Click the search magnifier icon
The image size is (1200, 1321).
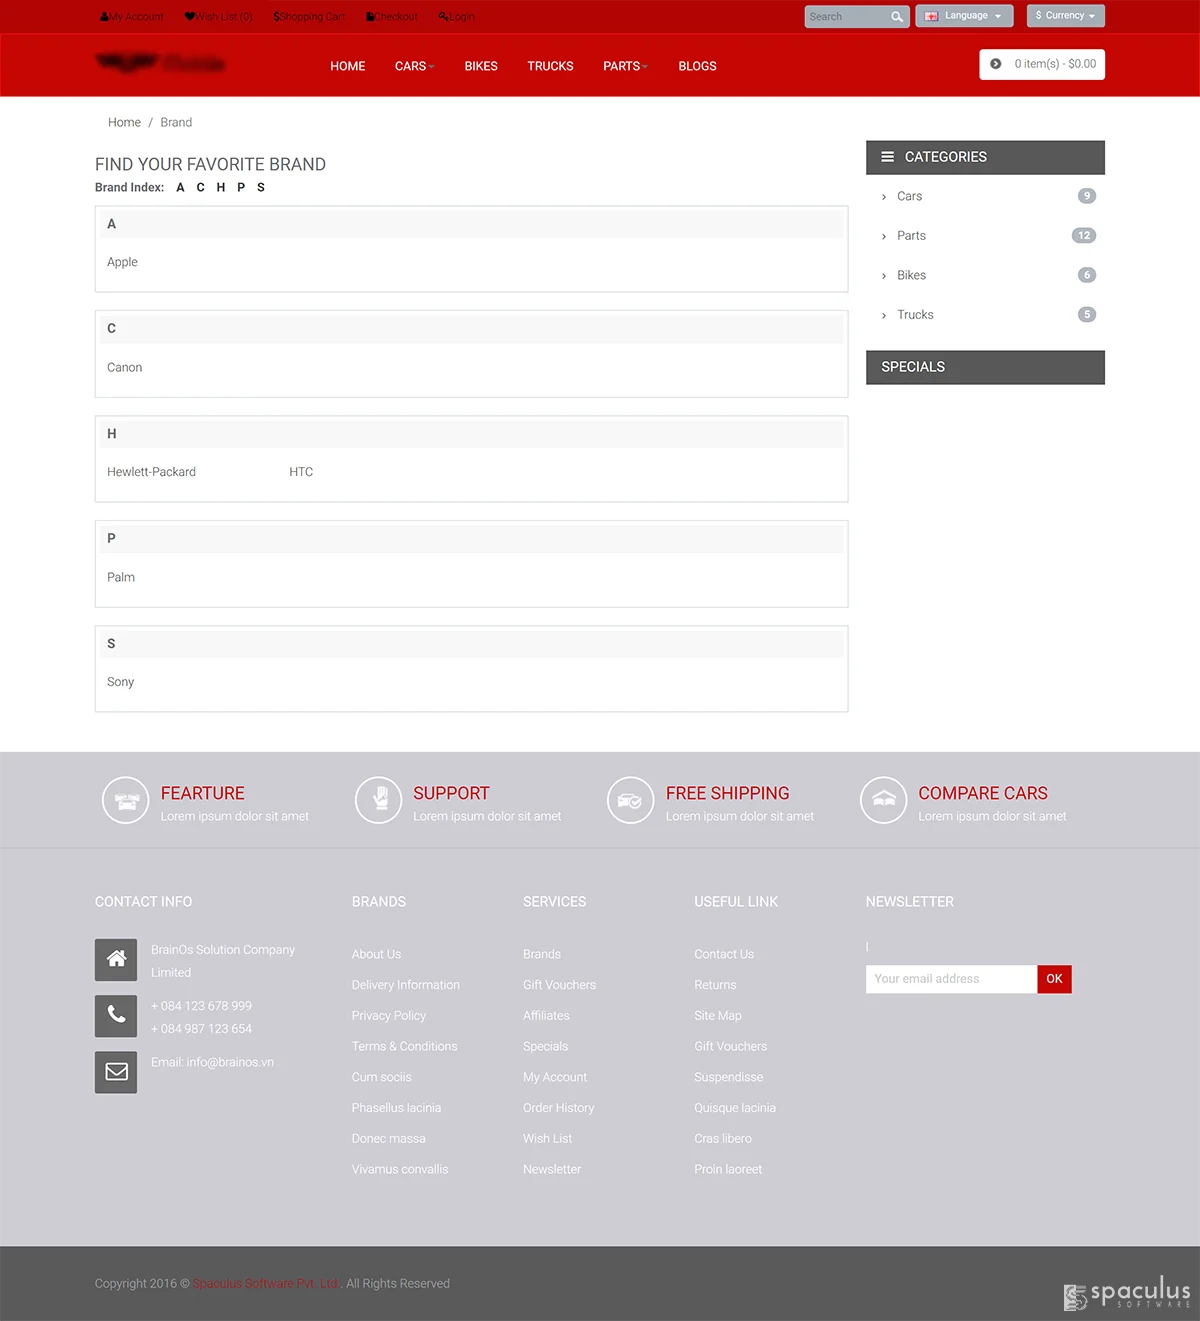pos(897,17)
